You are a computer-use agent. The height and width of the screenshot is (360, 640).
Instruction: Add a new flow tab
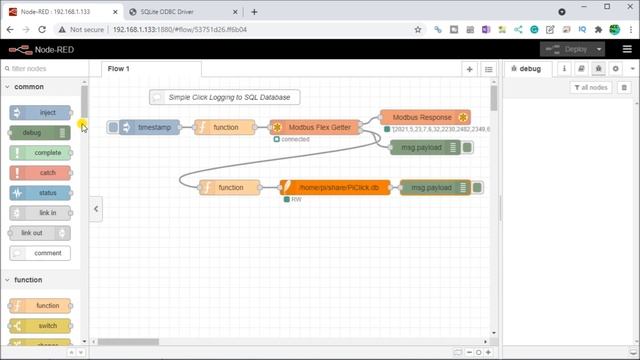469,69
